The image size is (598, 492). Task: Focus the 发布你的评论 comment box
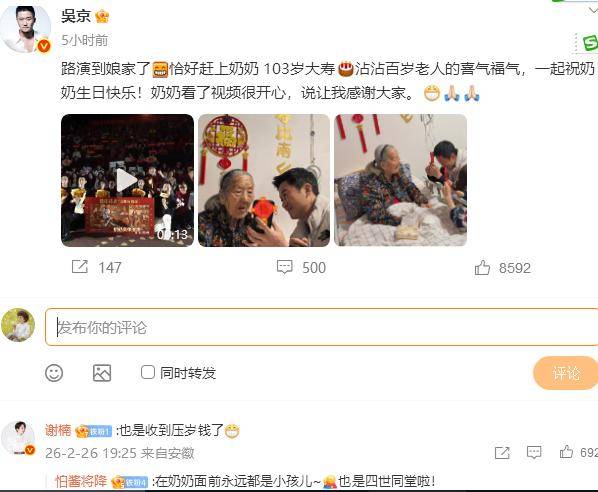(x=322, y=327)
